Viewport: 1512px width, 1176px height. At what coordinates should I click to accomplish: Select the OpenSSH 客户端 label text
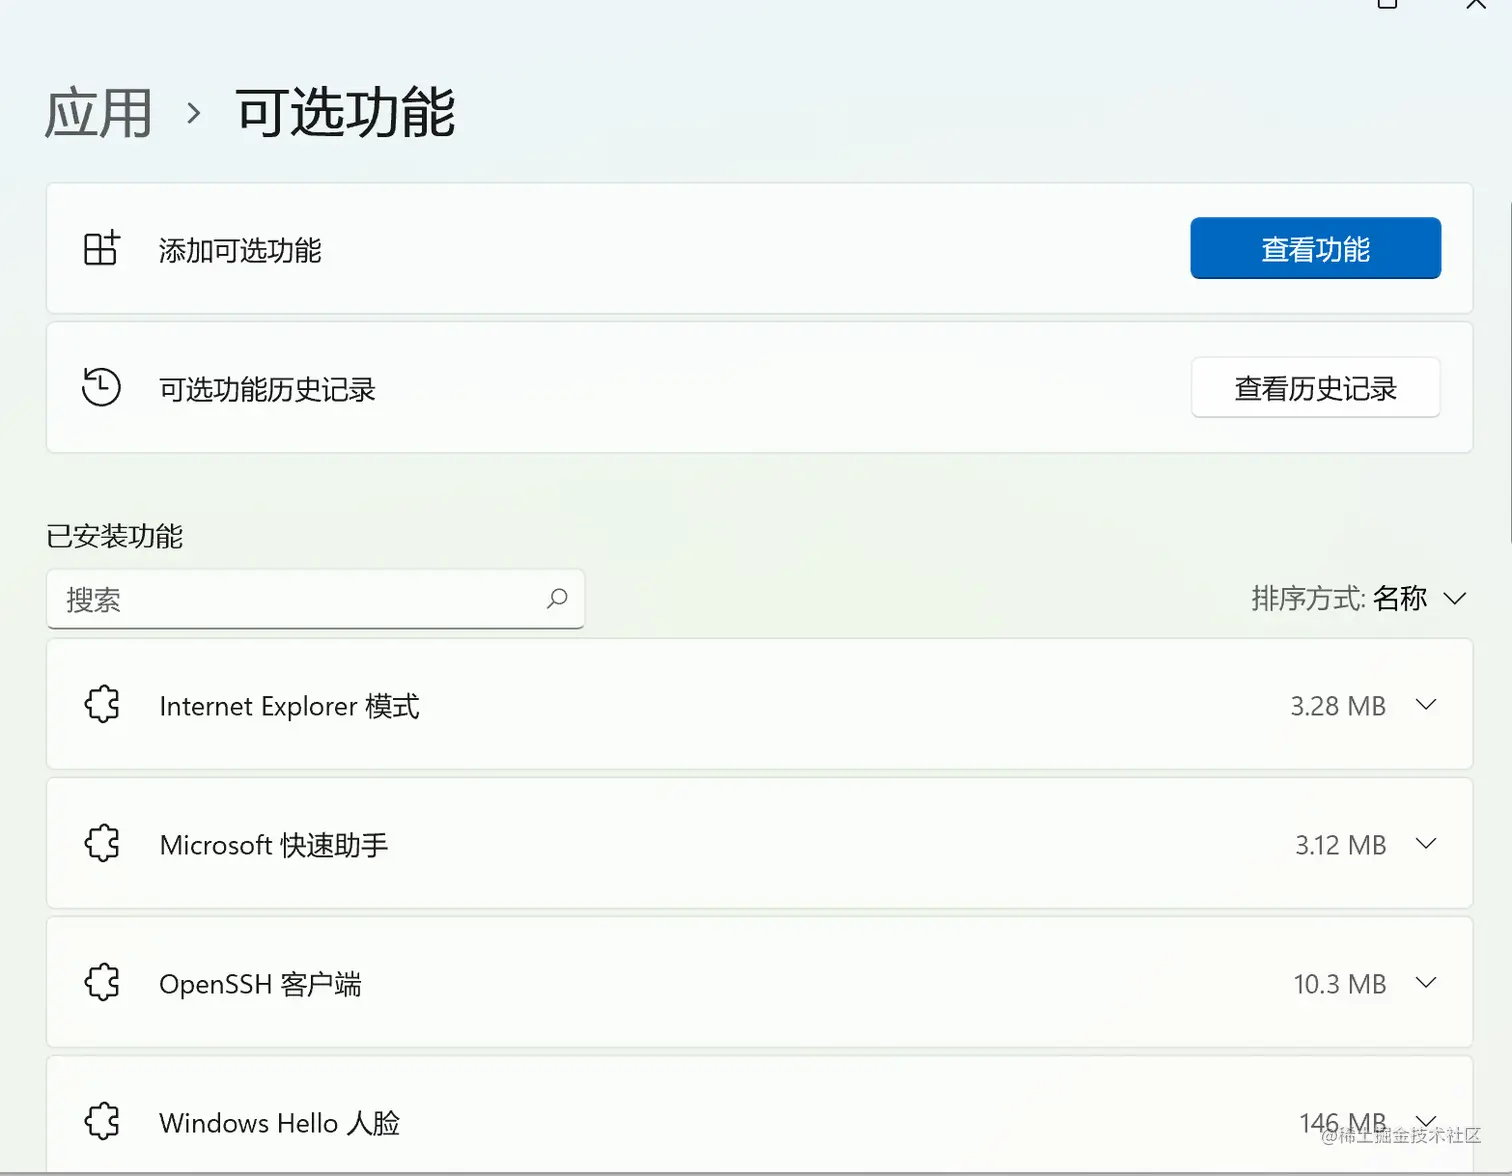[260, 984]
